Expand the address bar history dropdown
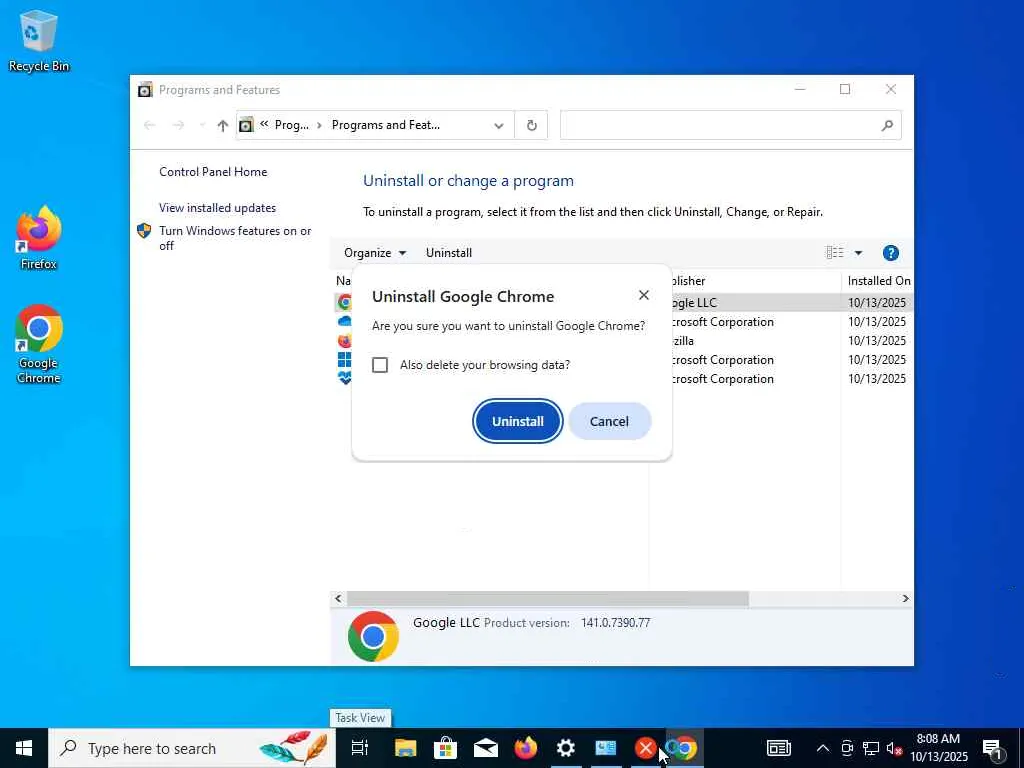 (x=499, y=125)
